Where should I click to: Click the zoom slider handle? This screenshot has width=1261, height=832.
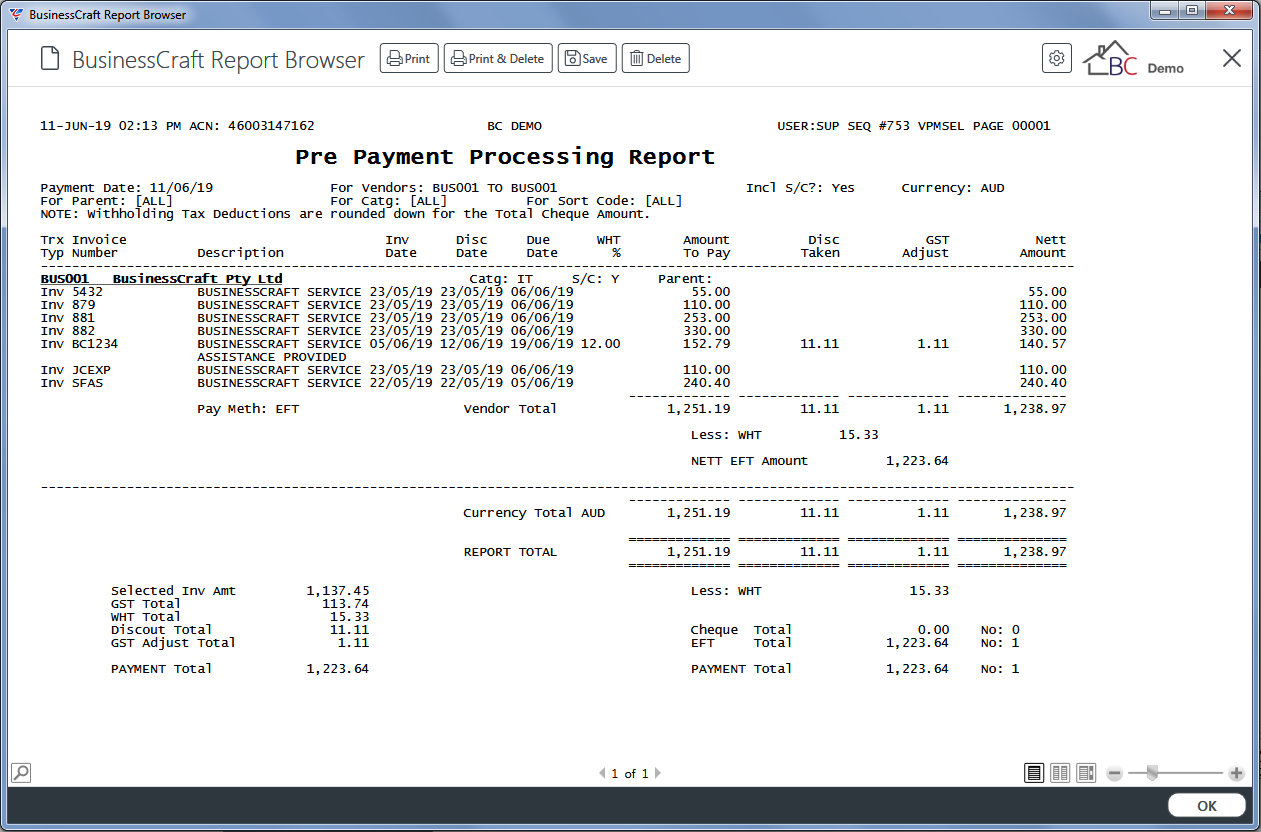click(x=1152, y=772)
